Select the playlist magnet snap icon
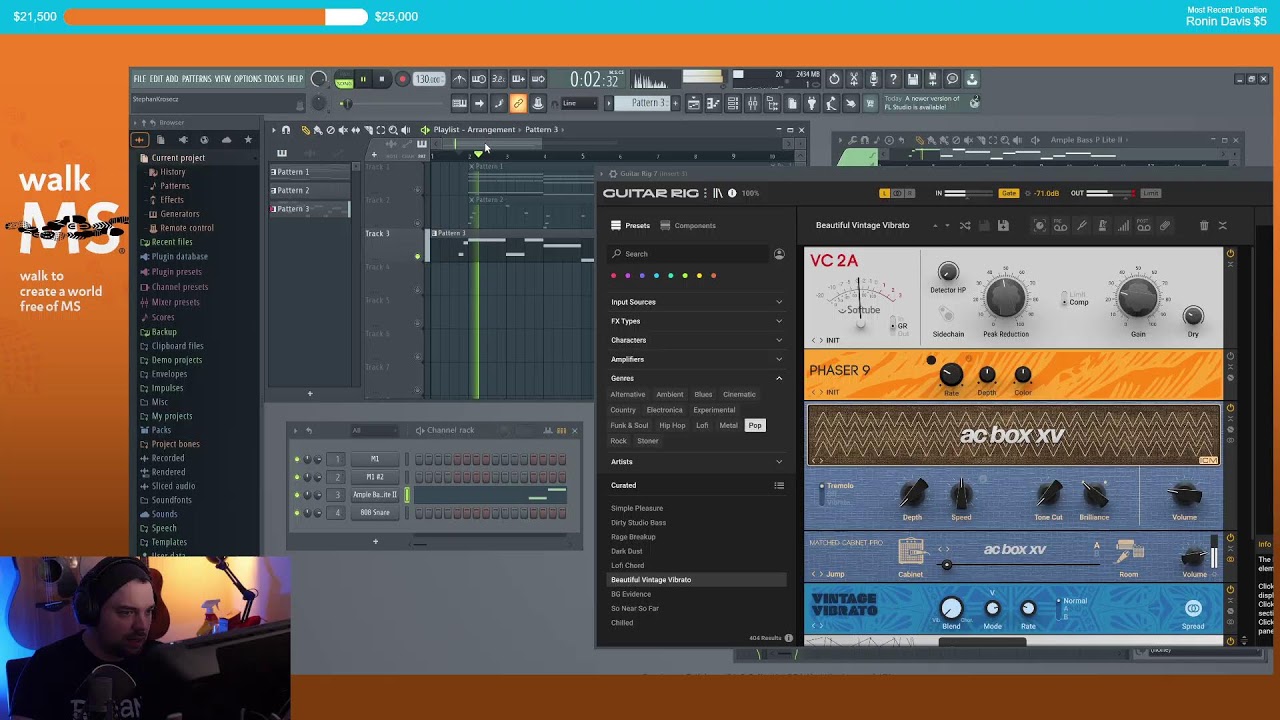The image size is (1280, 720). [x=286, y=130]
